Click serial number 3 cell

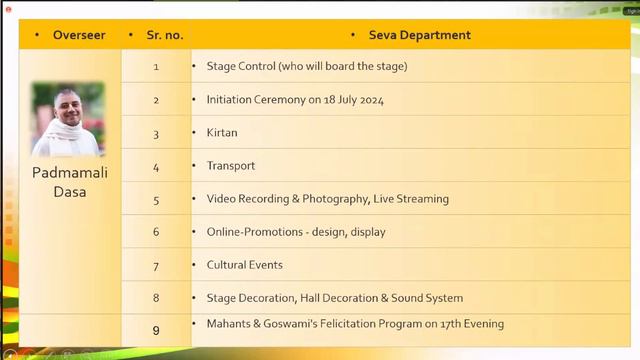click(x=156, y=133)
